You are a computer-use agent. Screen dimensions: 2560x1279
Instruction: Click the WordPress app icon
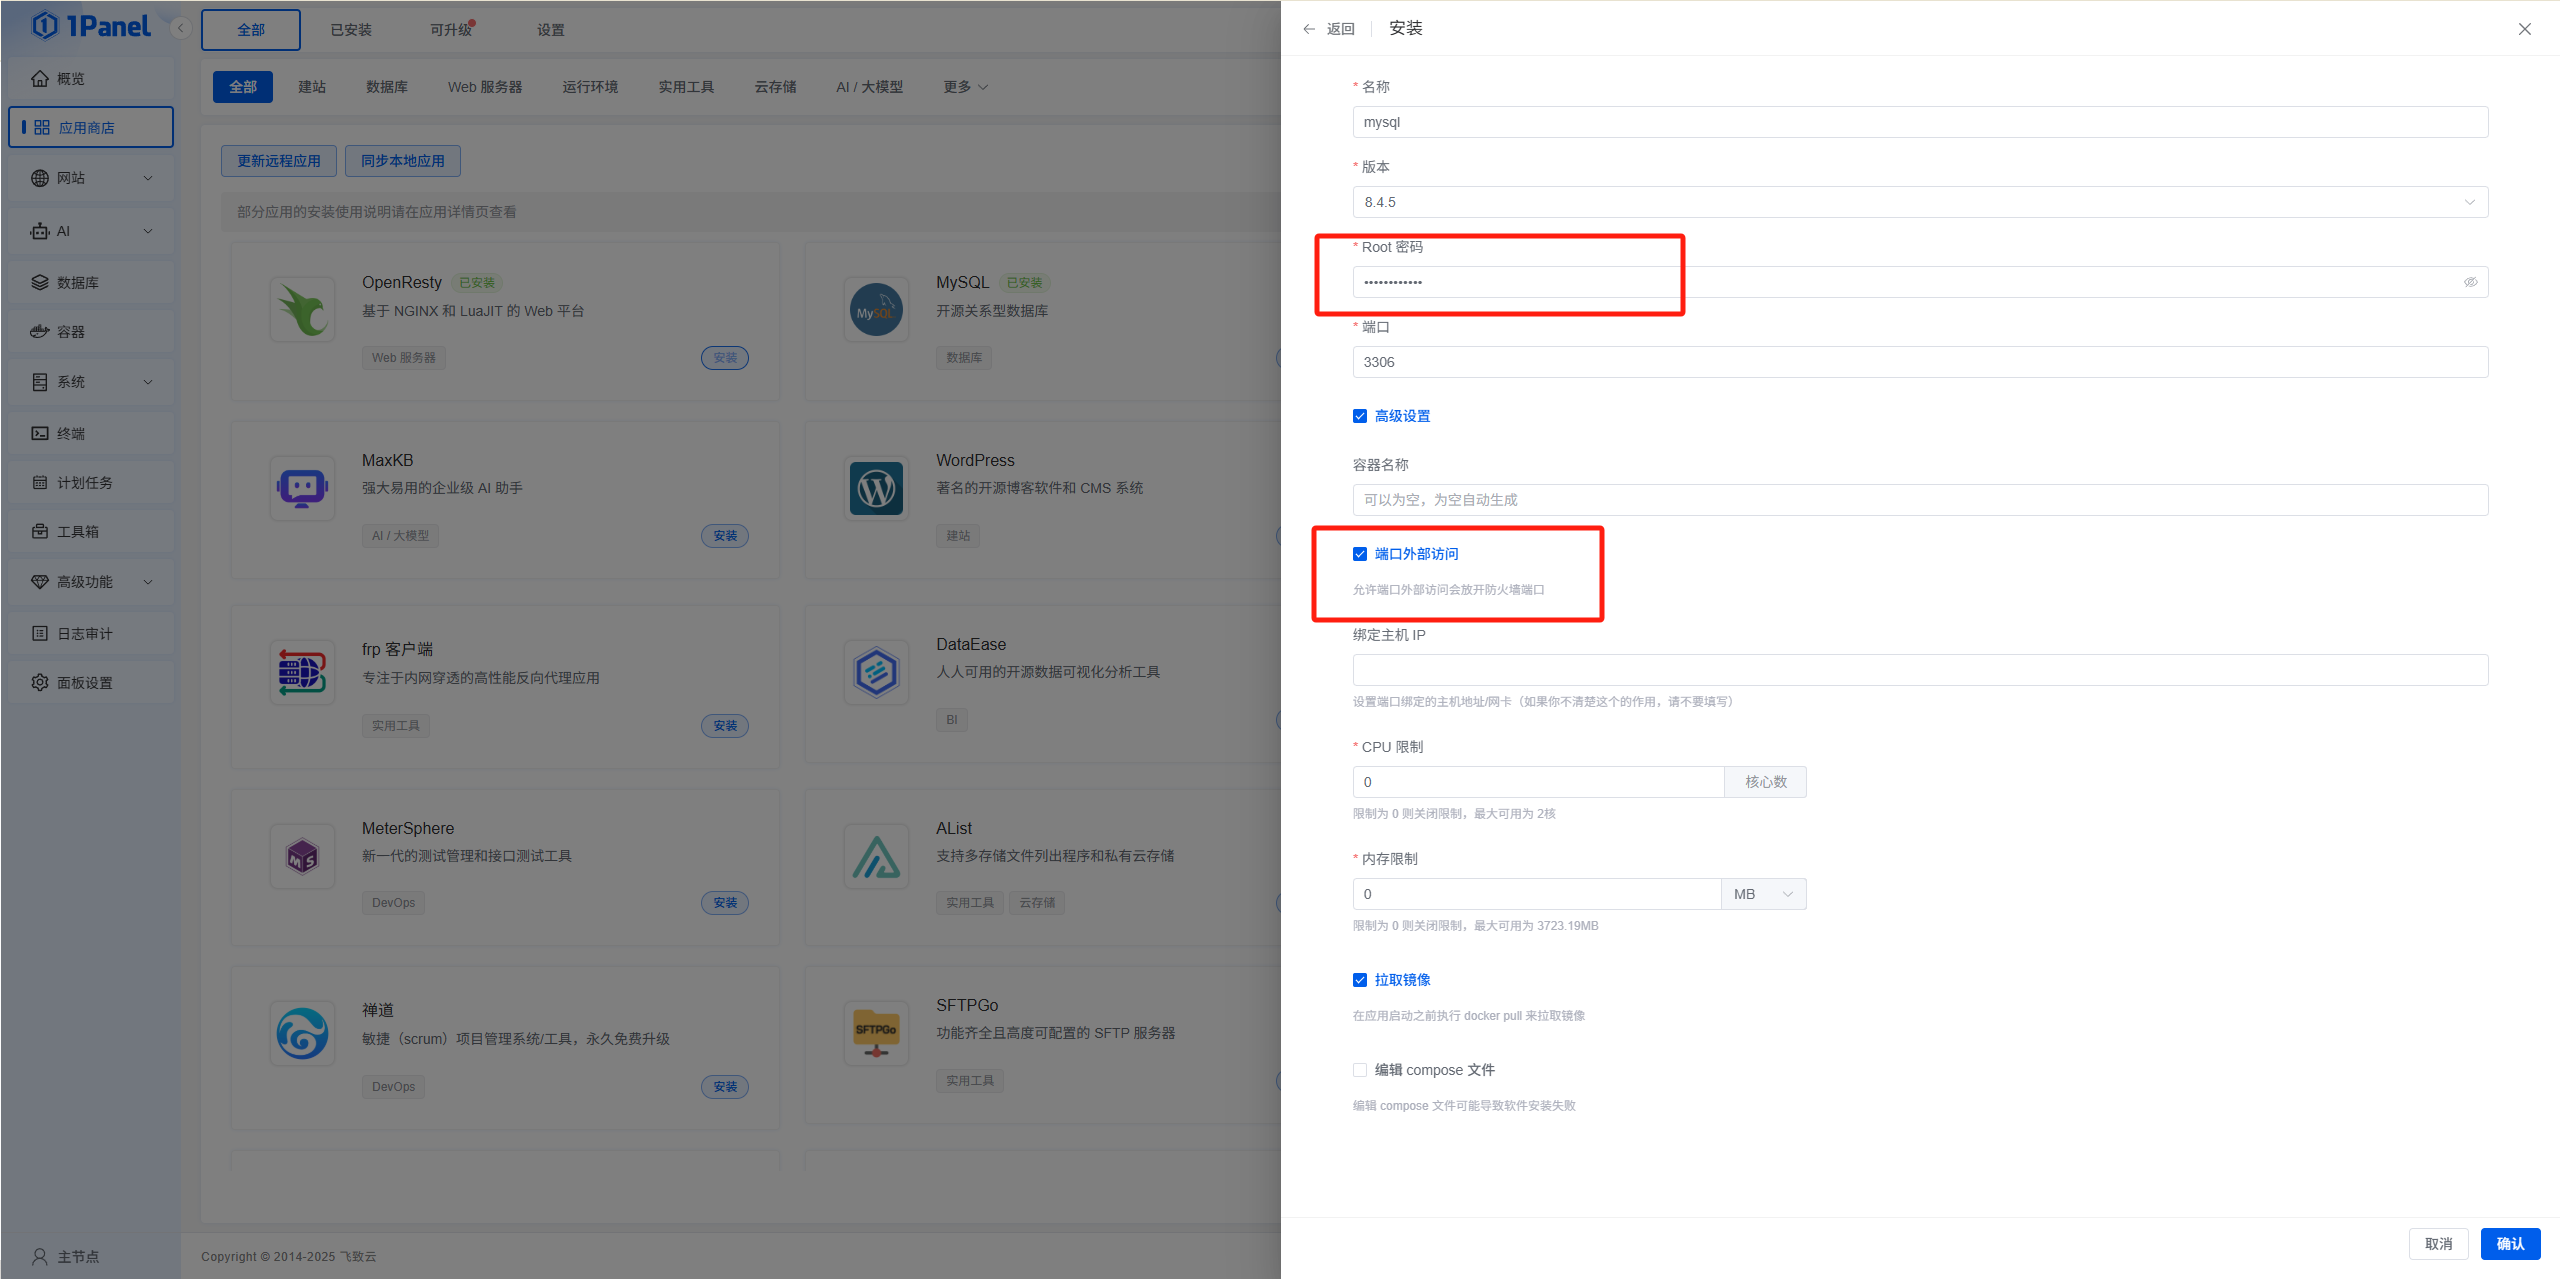tap(876, 488)
